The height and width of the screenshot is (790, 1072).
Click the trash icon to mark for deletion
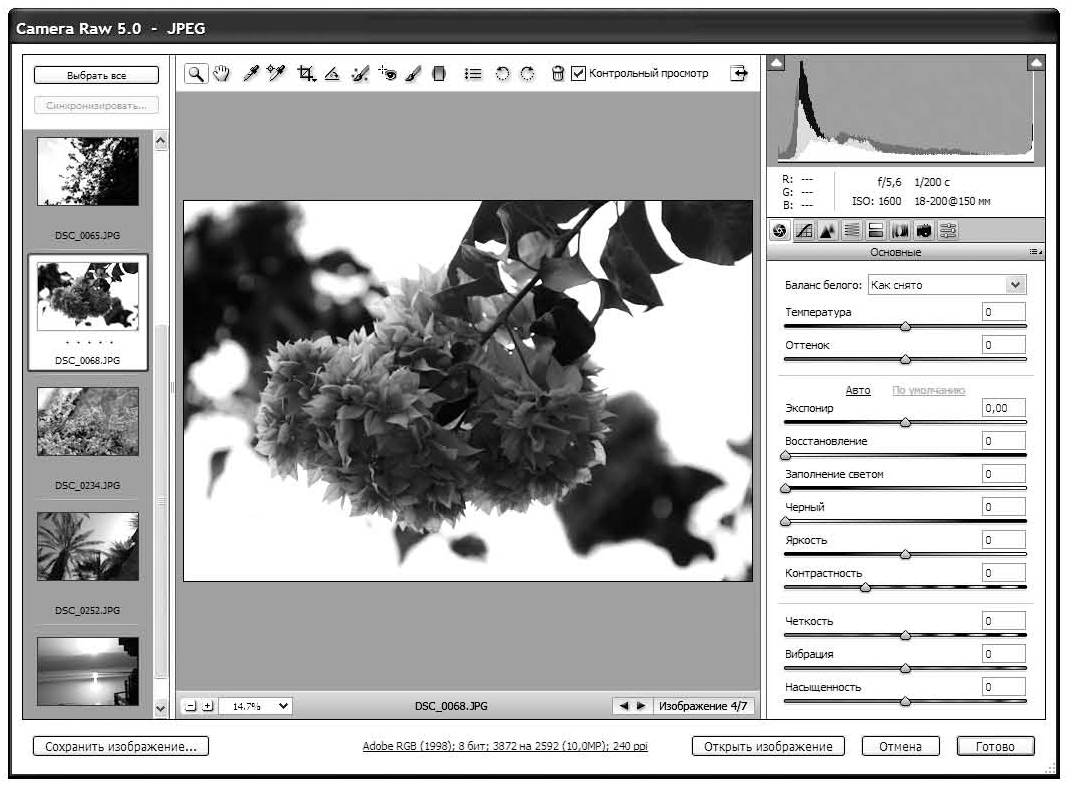tap(558, 73)
